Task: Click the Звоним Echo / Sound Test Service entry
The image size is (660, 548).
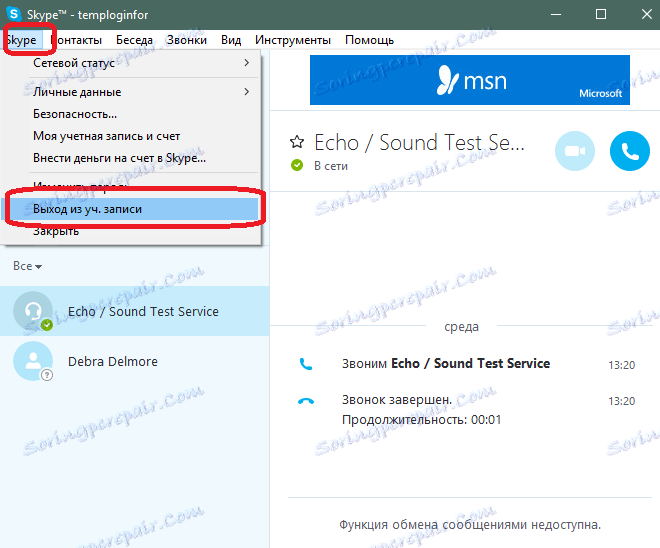Action: point(446,364)
